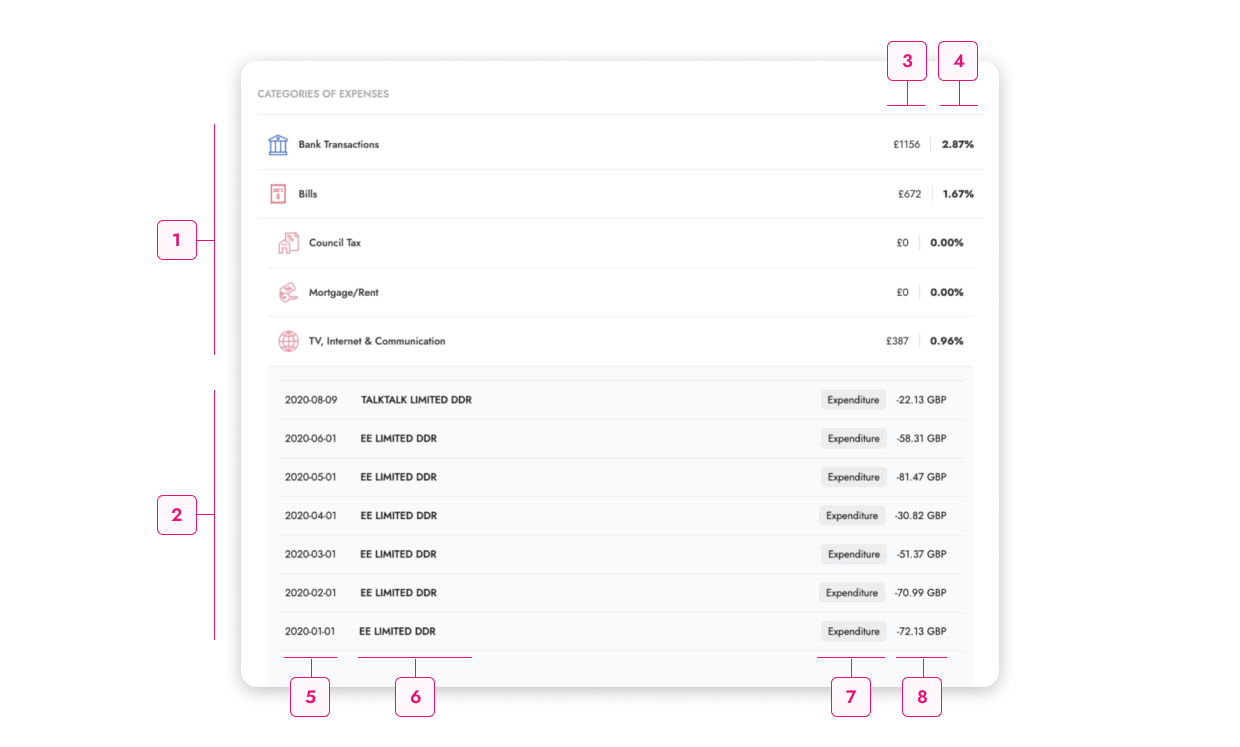Click the 2.87% Bank Transactions percentage
The height and width of the screenshot is (747, 1240).
pyautogui.click(x=957, y=145)
